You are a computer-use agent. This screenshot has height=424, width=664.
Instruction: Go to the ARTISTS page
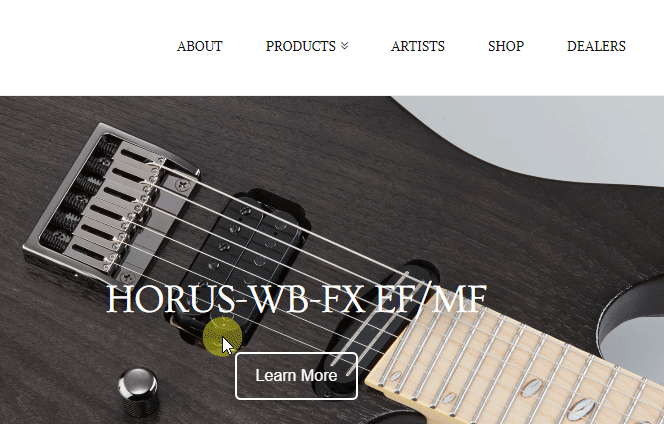click(x=418, y=46)
